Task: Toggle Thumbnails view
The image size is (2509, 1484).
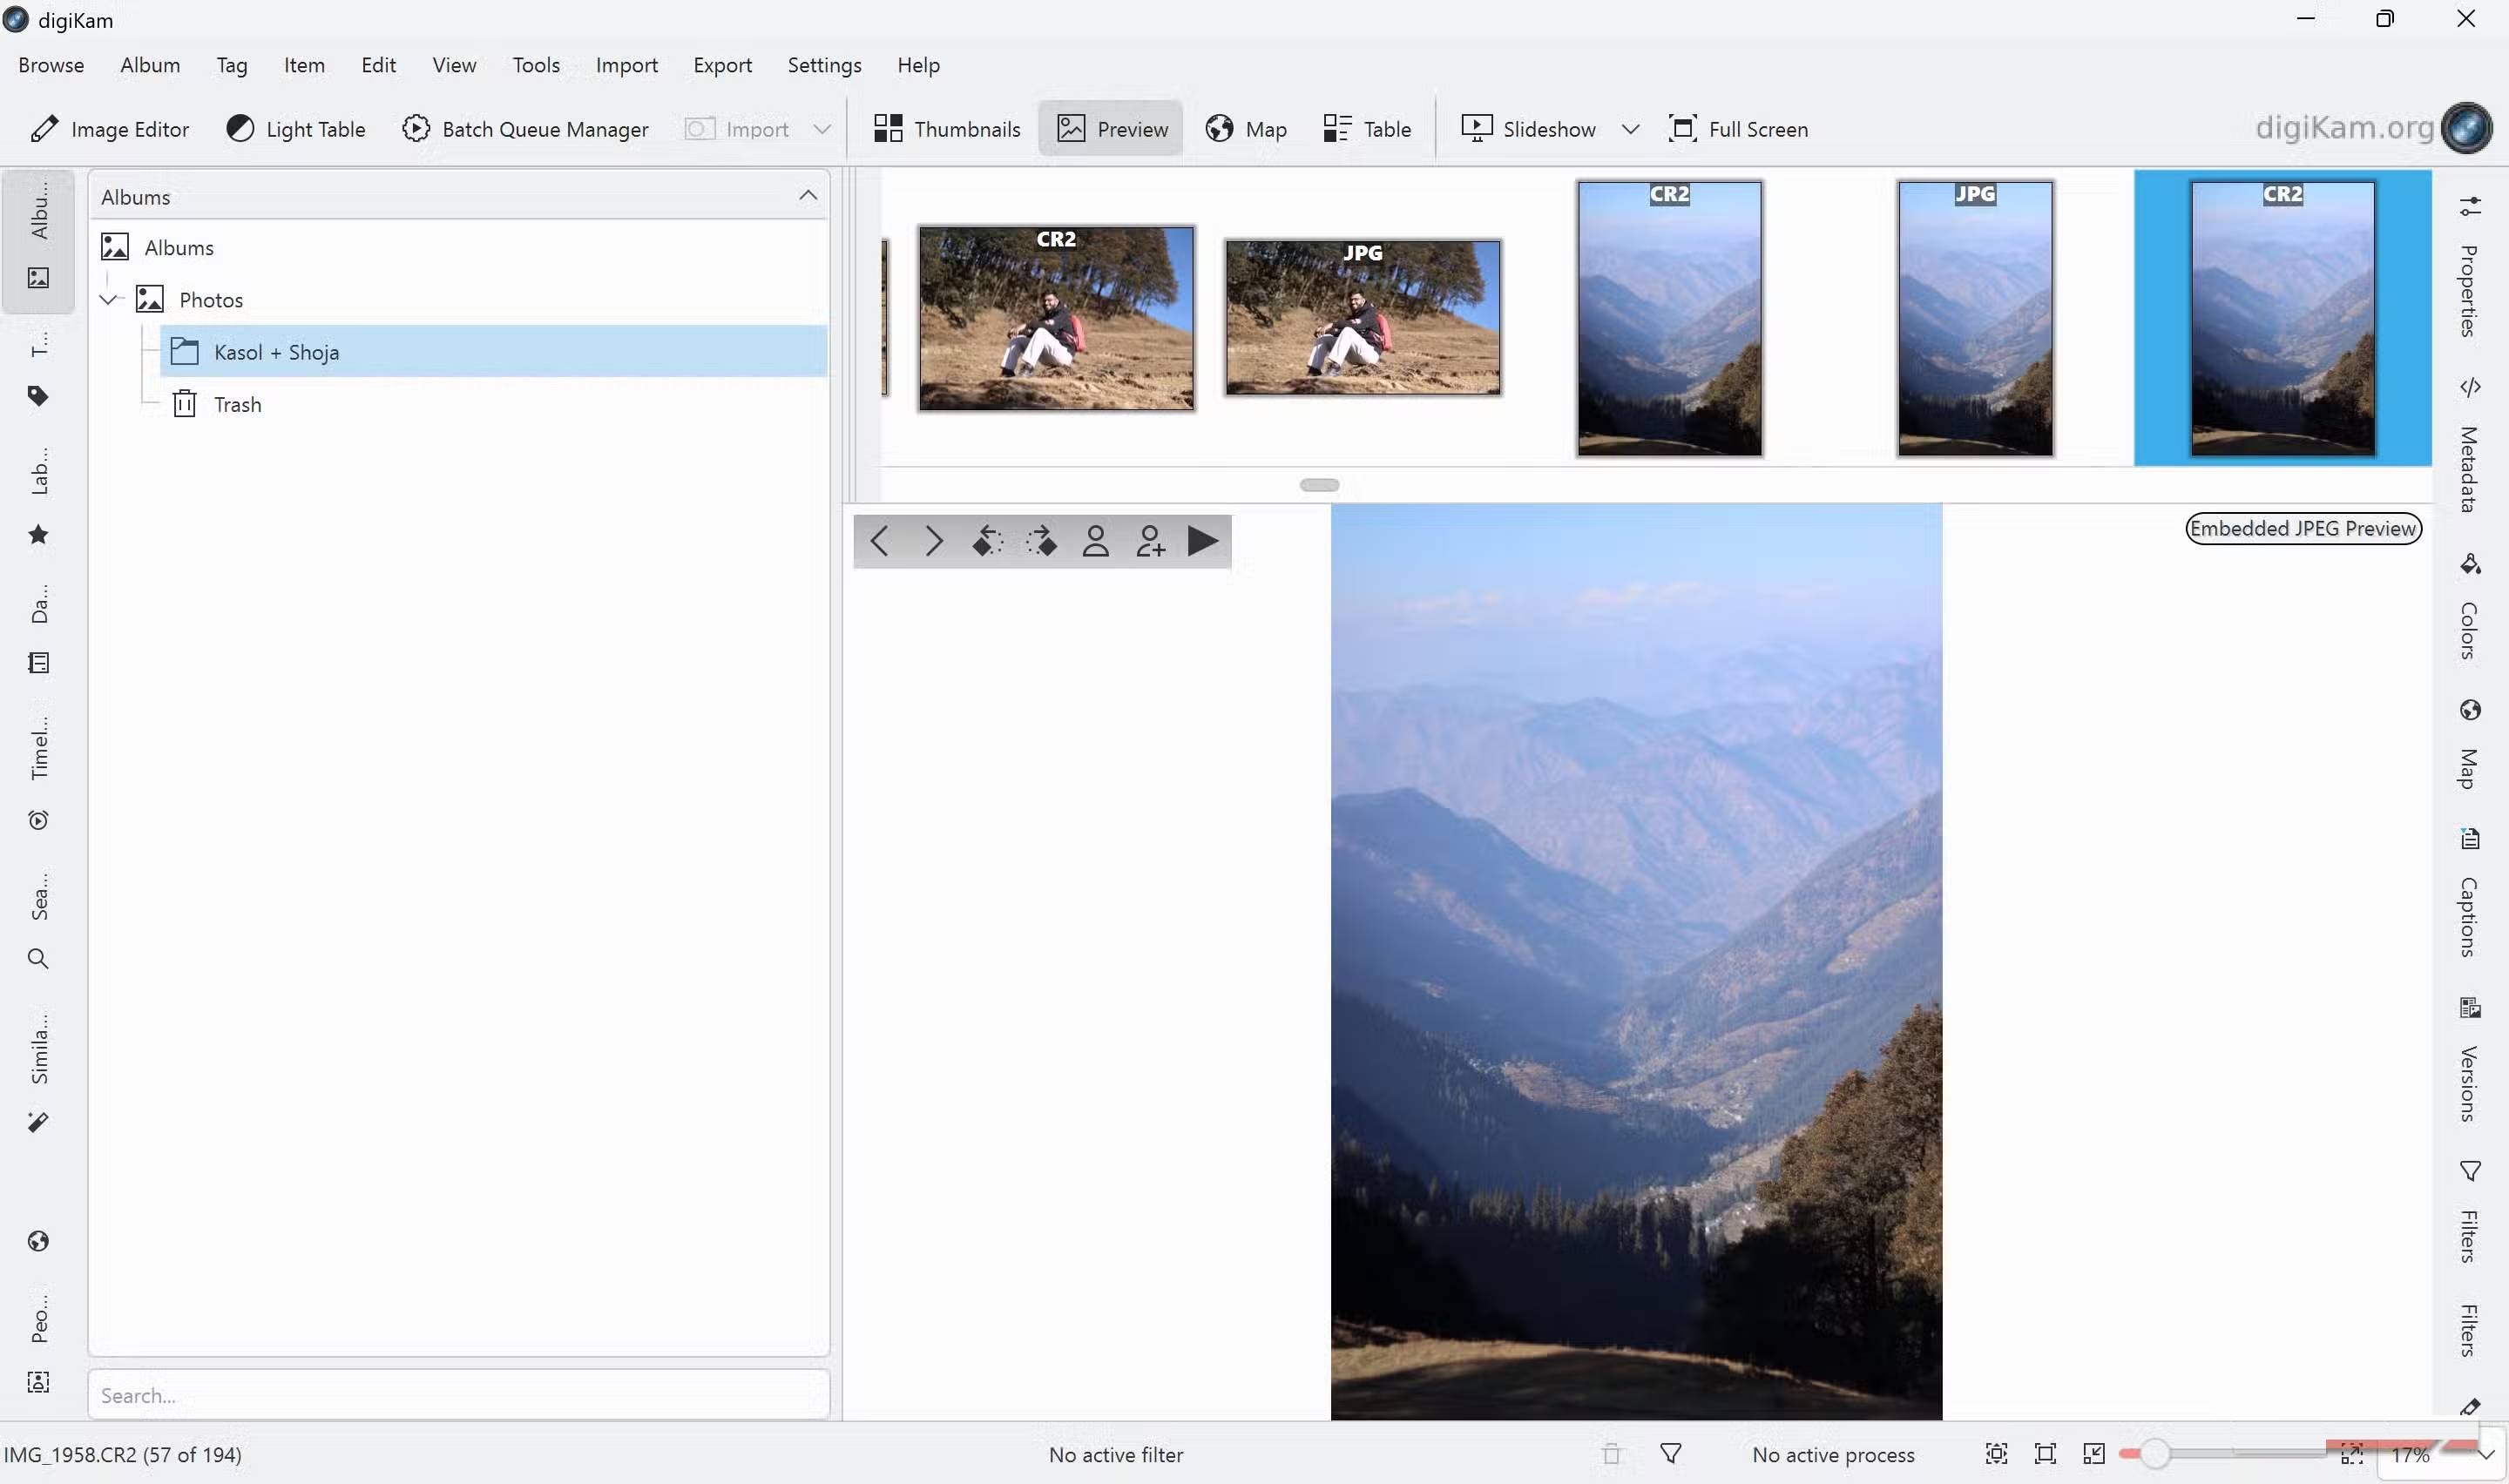Action: pos(945,128)
